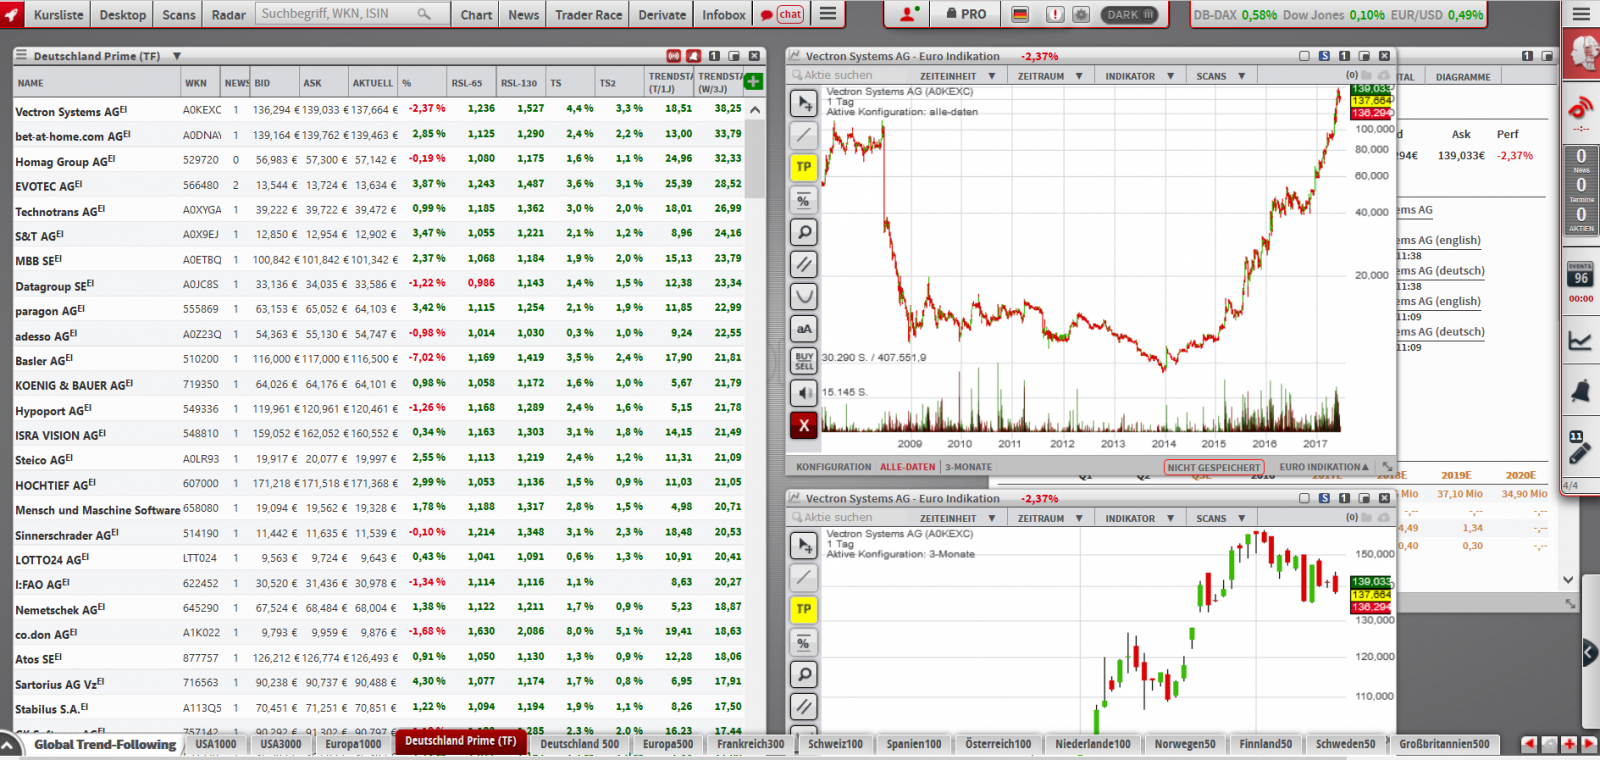Select parallel lines tool in upper chart
The height and width of the screenshot is (760, 1600).
[804, 264]
